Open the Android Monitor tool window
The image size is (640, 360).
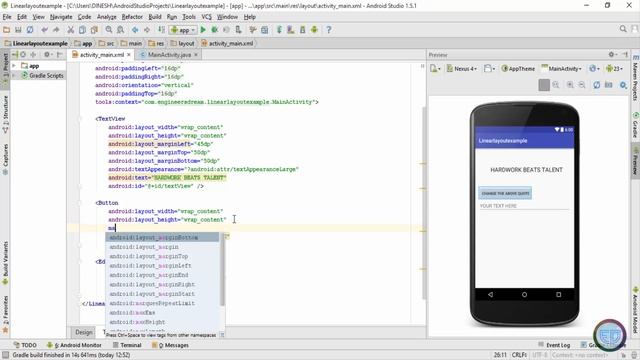tap(74, 345)
